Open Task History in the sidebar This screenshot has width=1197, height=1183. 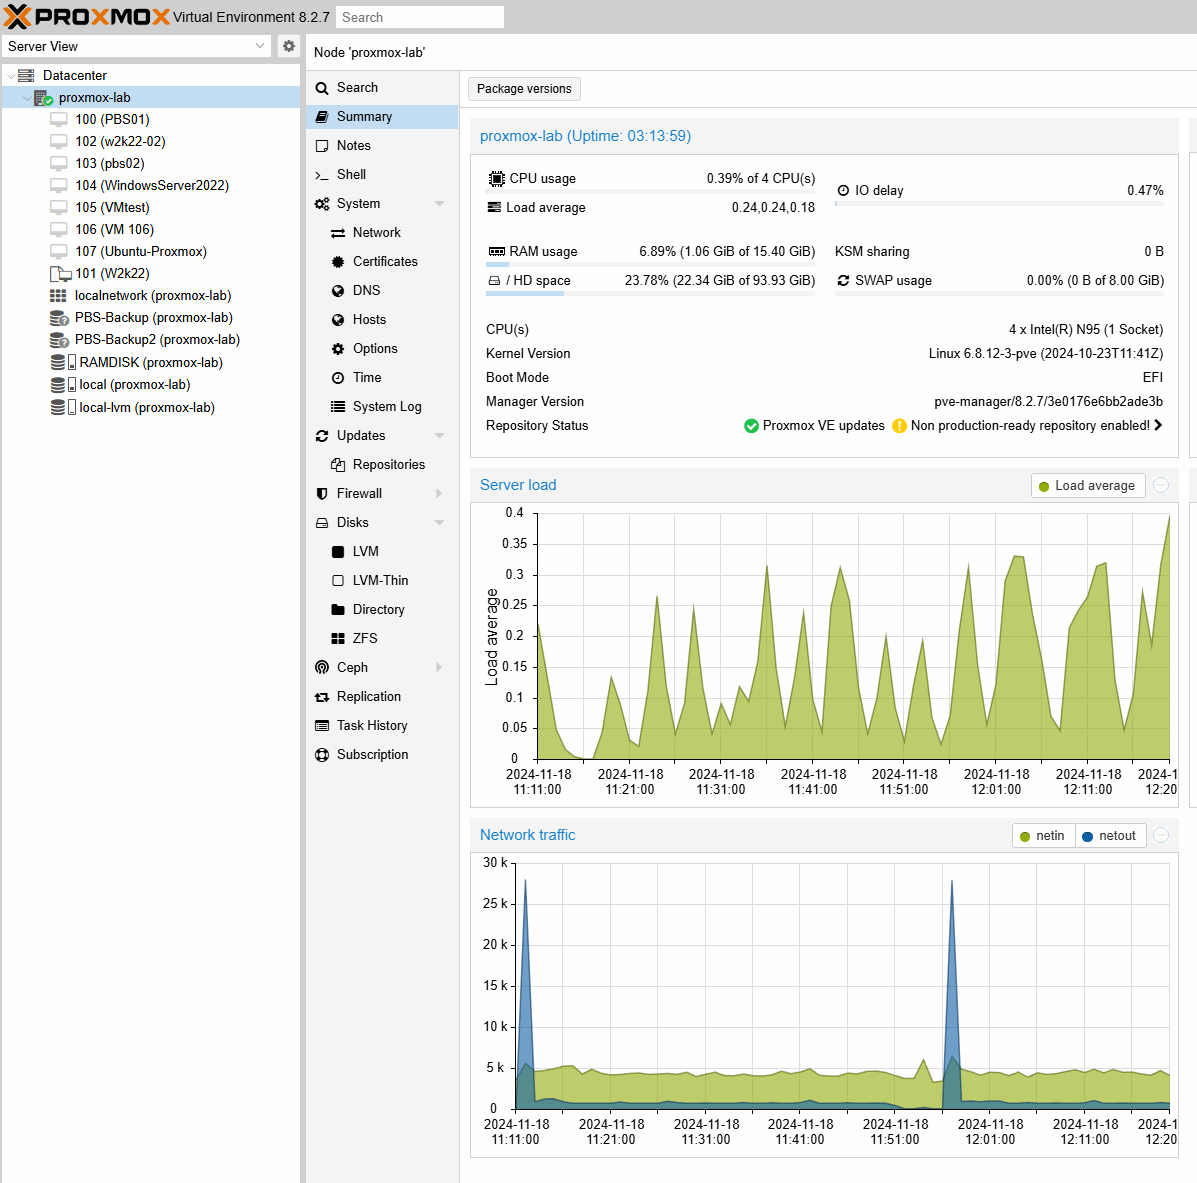click(x=372, y=726)
